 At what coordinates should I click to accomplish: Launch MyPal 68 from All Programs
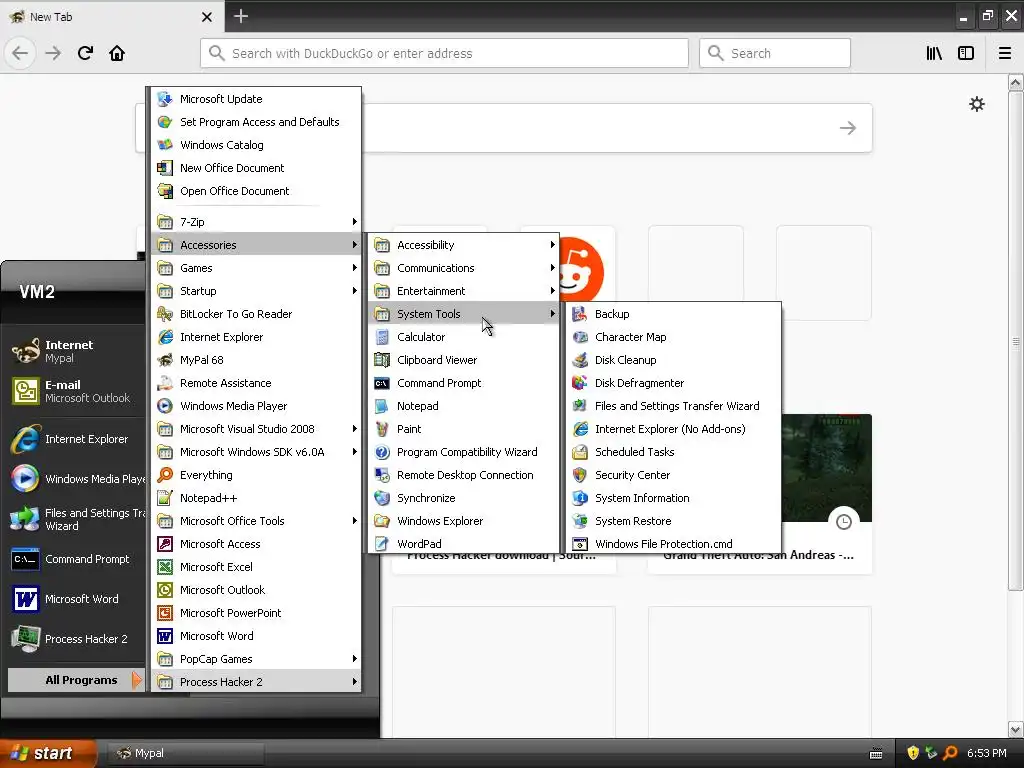[256, 360]
